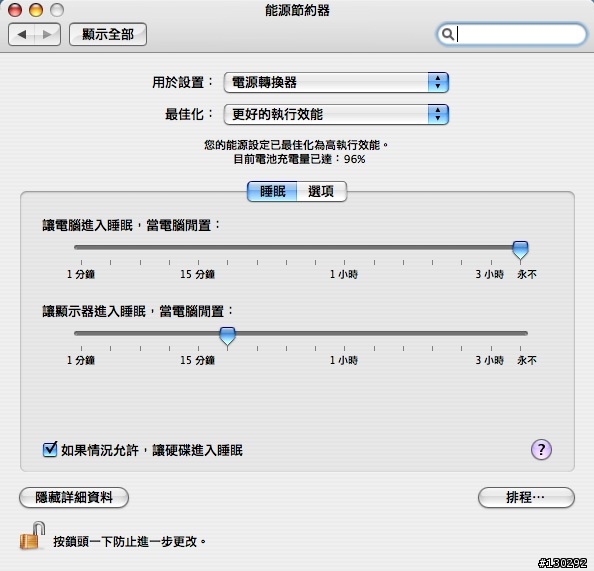
Task: Click the display sleep slider thumb
Action: click(x=227, y=336)
